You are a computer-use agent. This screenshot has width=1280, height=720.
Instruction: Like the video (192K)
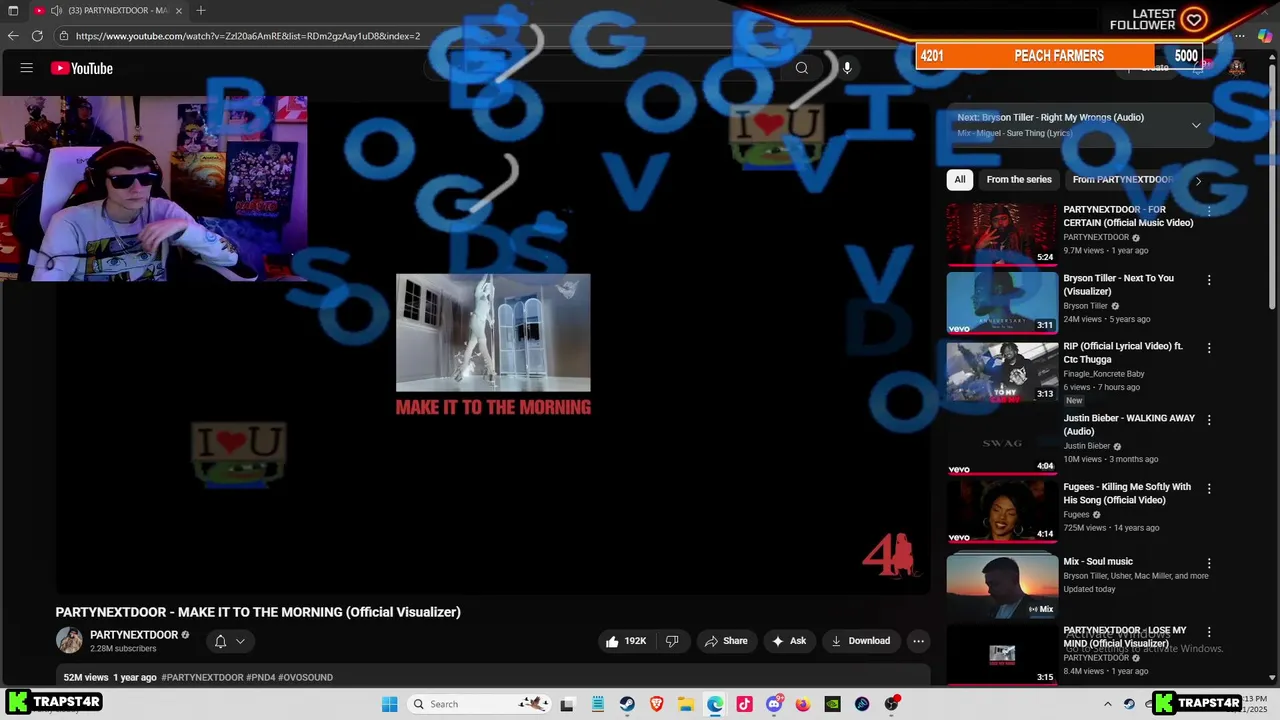(x=625, y=641)
